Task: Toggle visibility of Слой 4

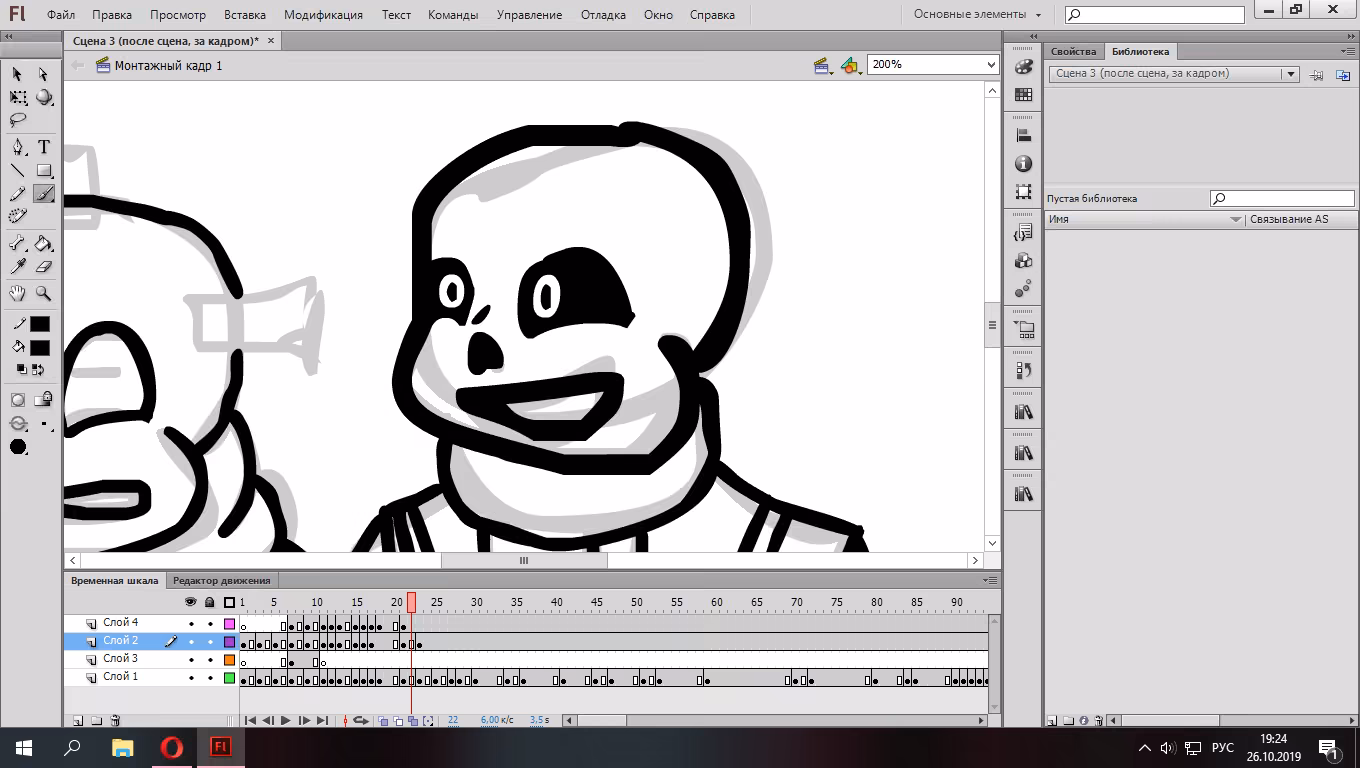Action: (191, 624)
